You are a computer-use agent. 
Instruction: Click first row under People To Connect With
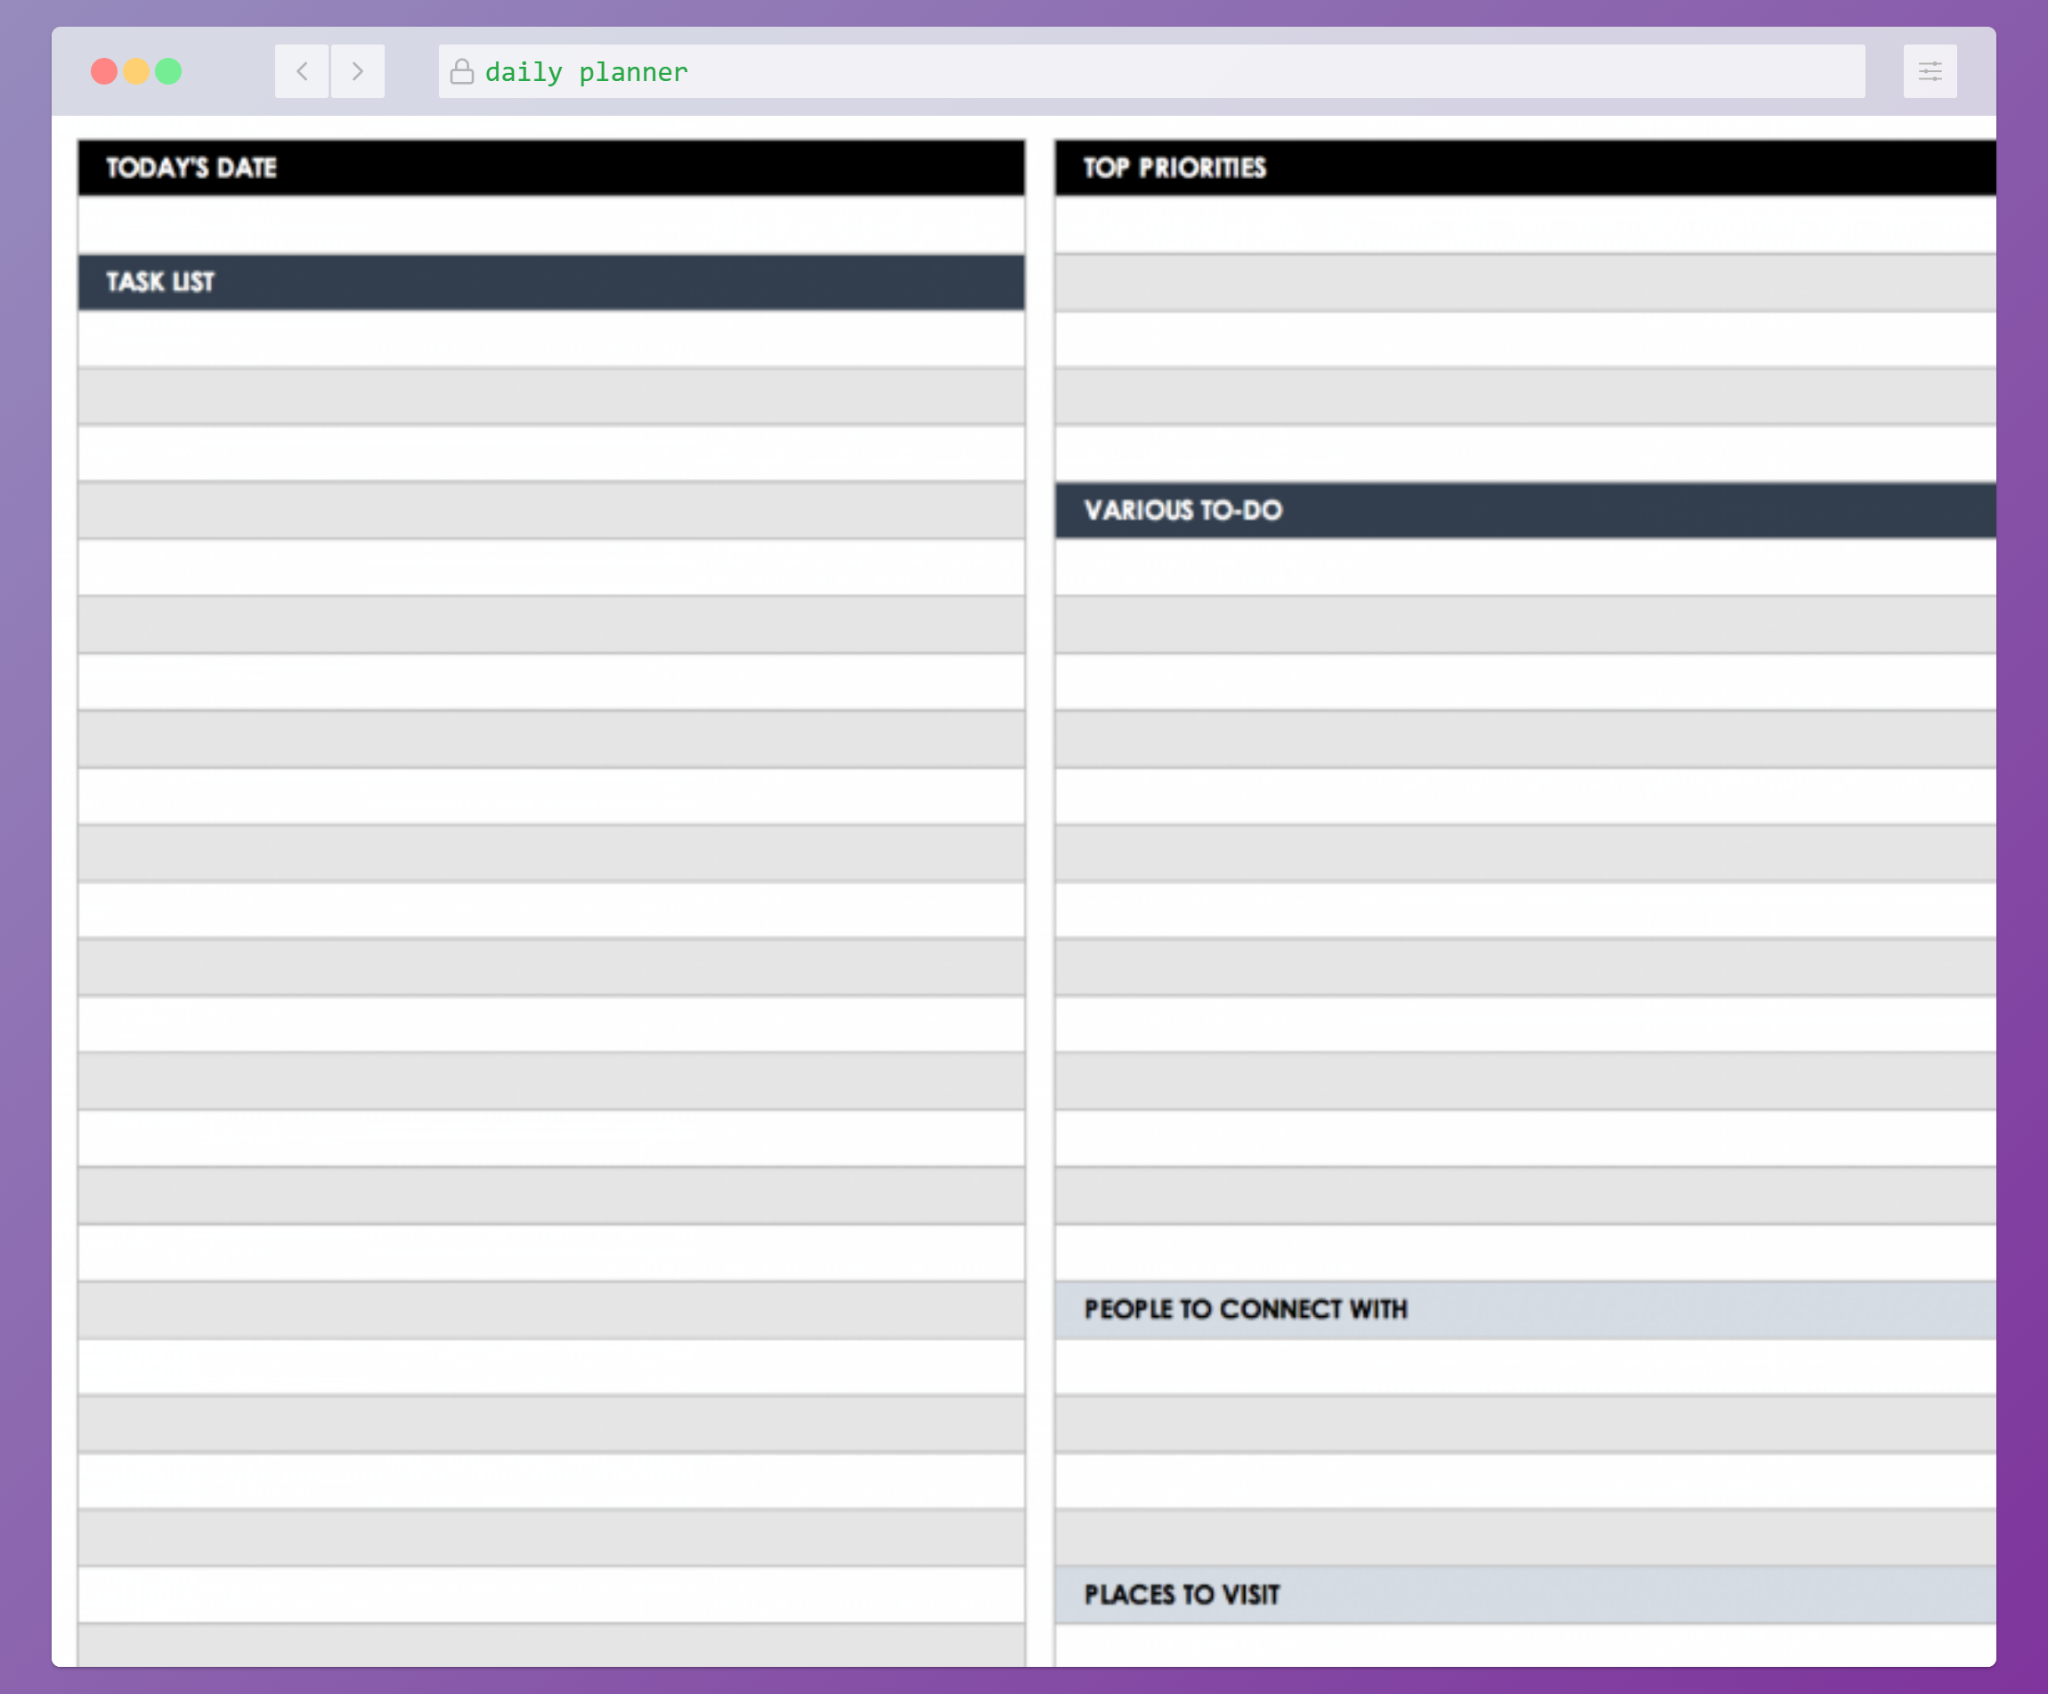coord(1524,1367)
